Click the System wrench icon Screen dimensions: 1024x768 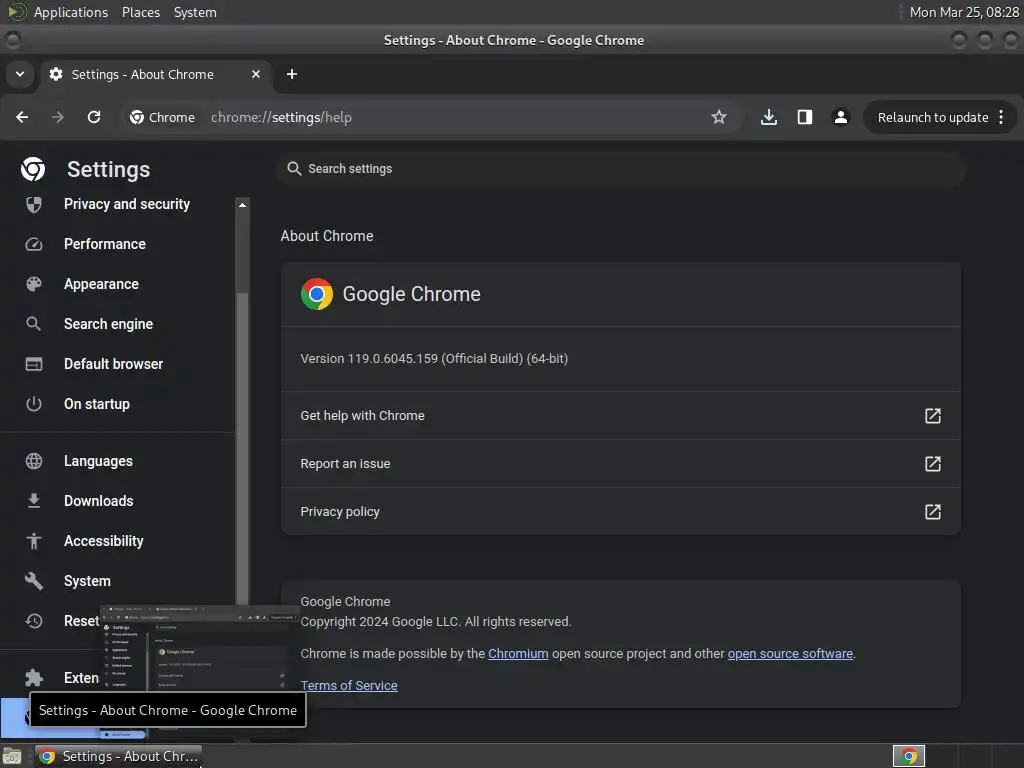(x=34, y=581)
